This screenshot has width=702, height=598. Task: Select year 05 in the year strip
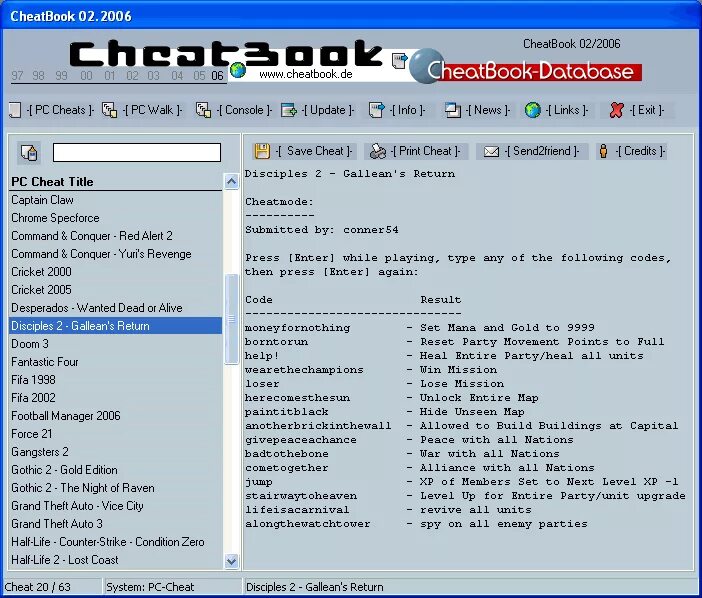point(199,75)
